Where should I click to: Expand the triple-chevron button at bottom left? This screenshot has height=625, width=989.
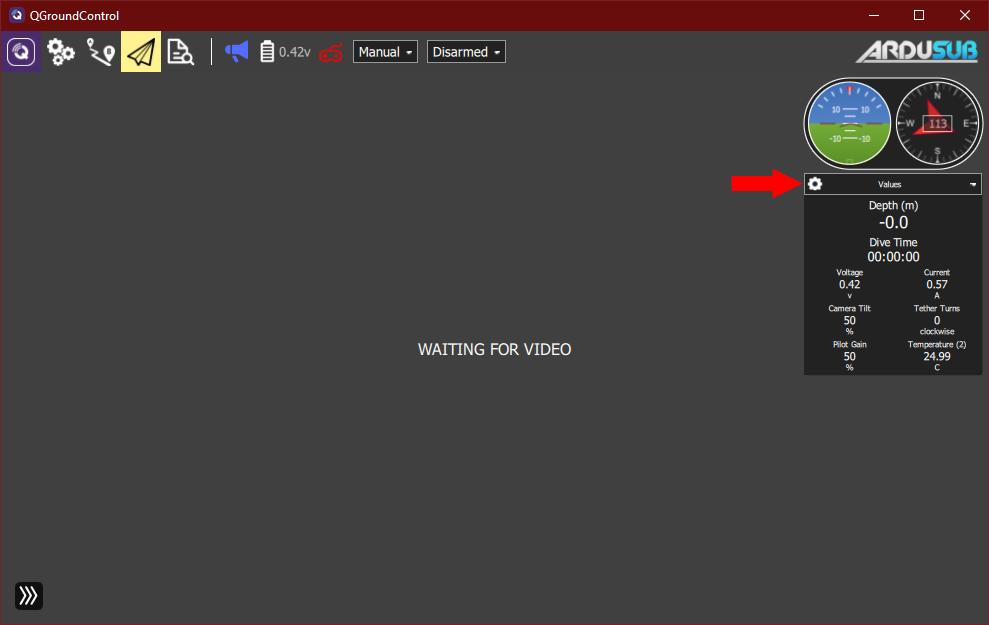coord(29,596)
